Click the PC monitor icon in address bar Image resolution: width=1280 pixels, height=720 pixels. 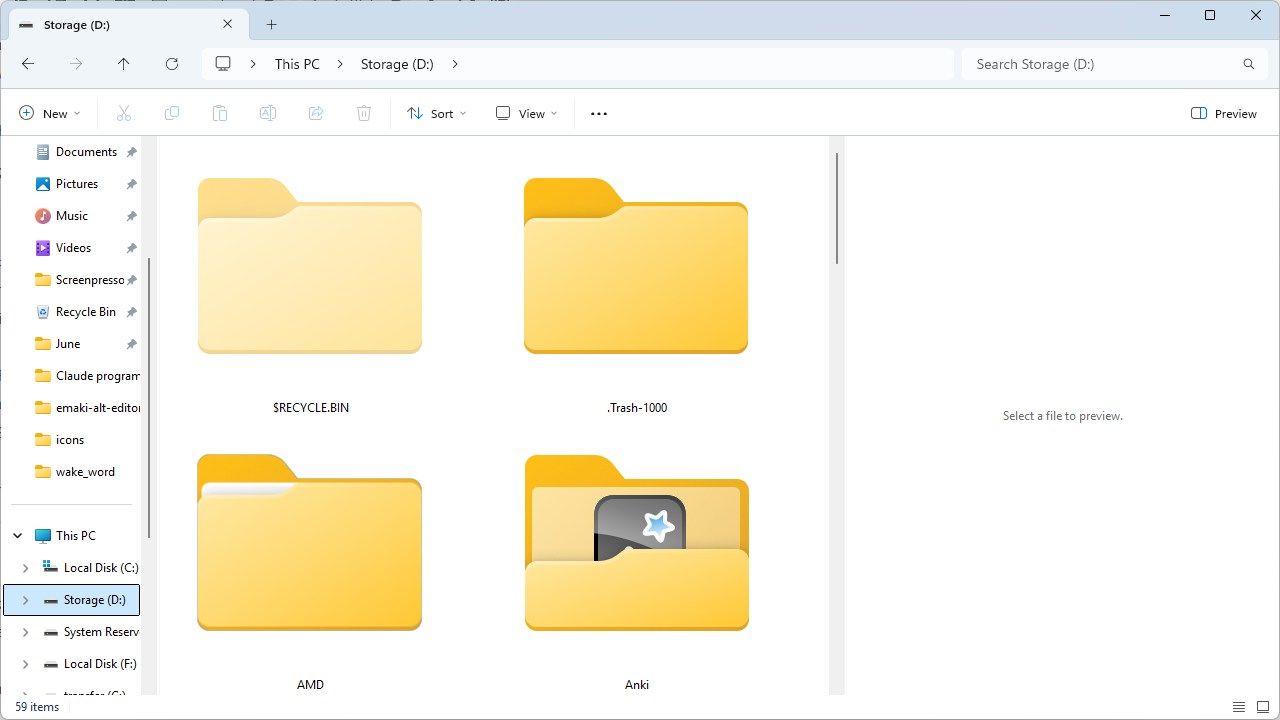223,64
